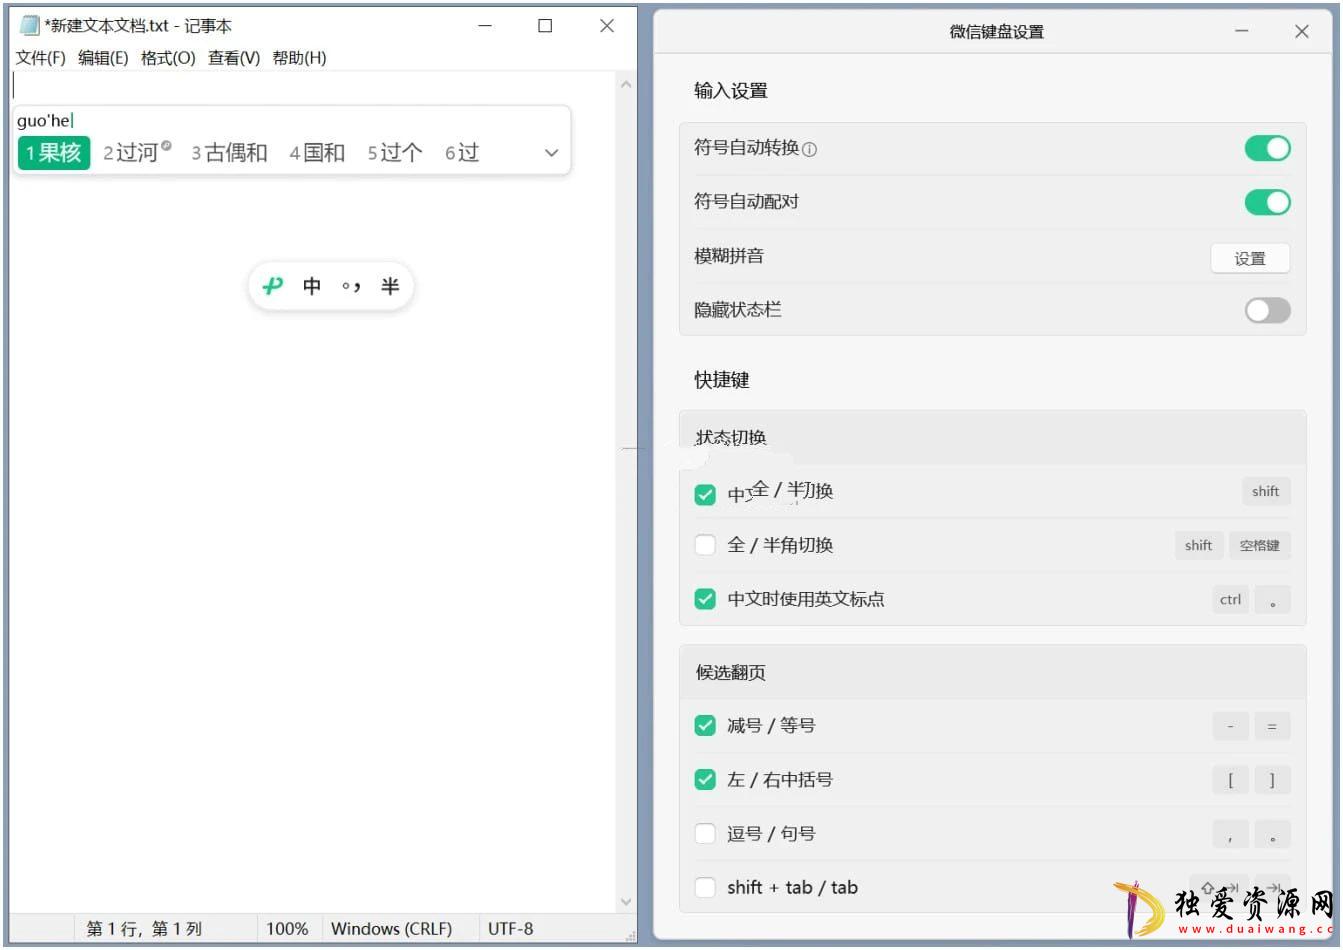The height and width of the screenshot is (950, 1343).
Task: Check shift + tab / tab checkbox
Action: [705, 888]
